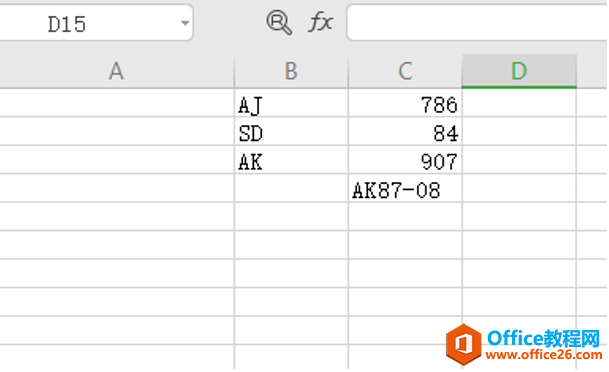Click the AK cell in column B

[291, 160]
